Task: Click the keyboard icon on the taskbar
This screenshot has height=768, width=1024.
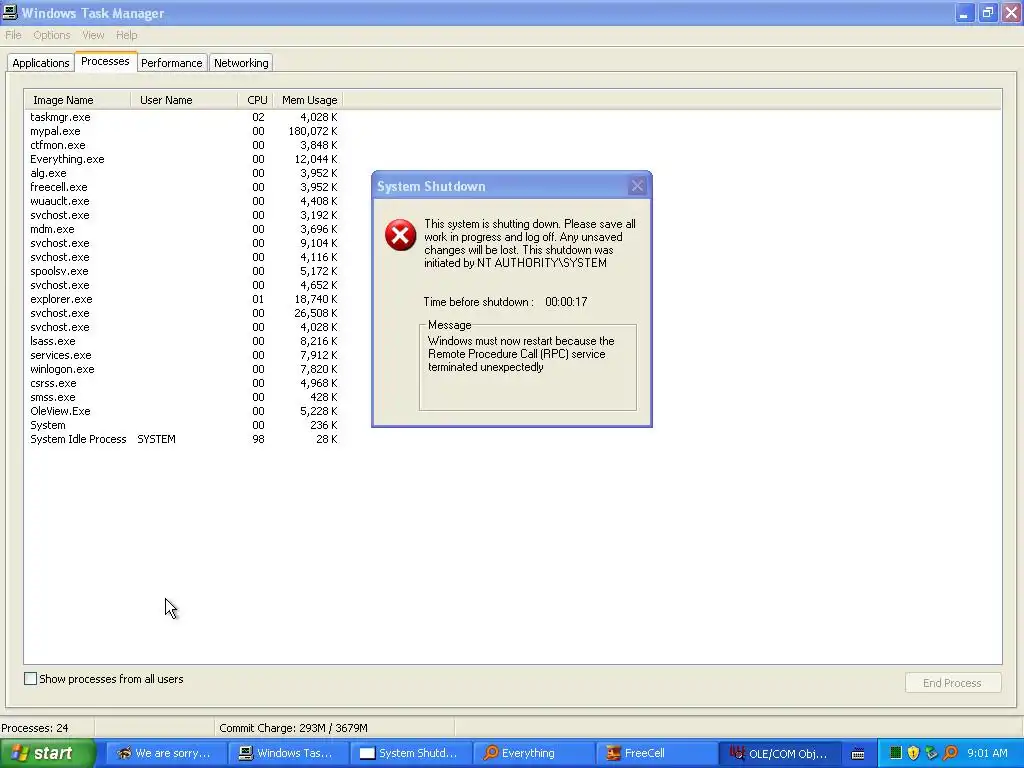Action: (858, 754)
